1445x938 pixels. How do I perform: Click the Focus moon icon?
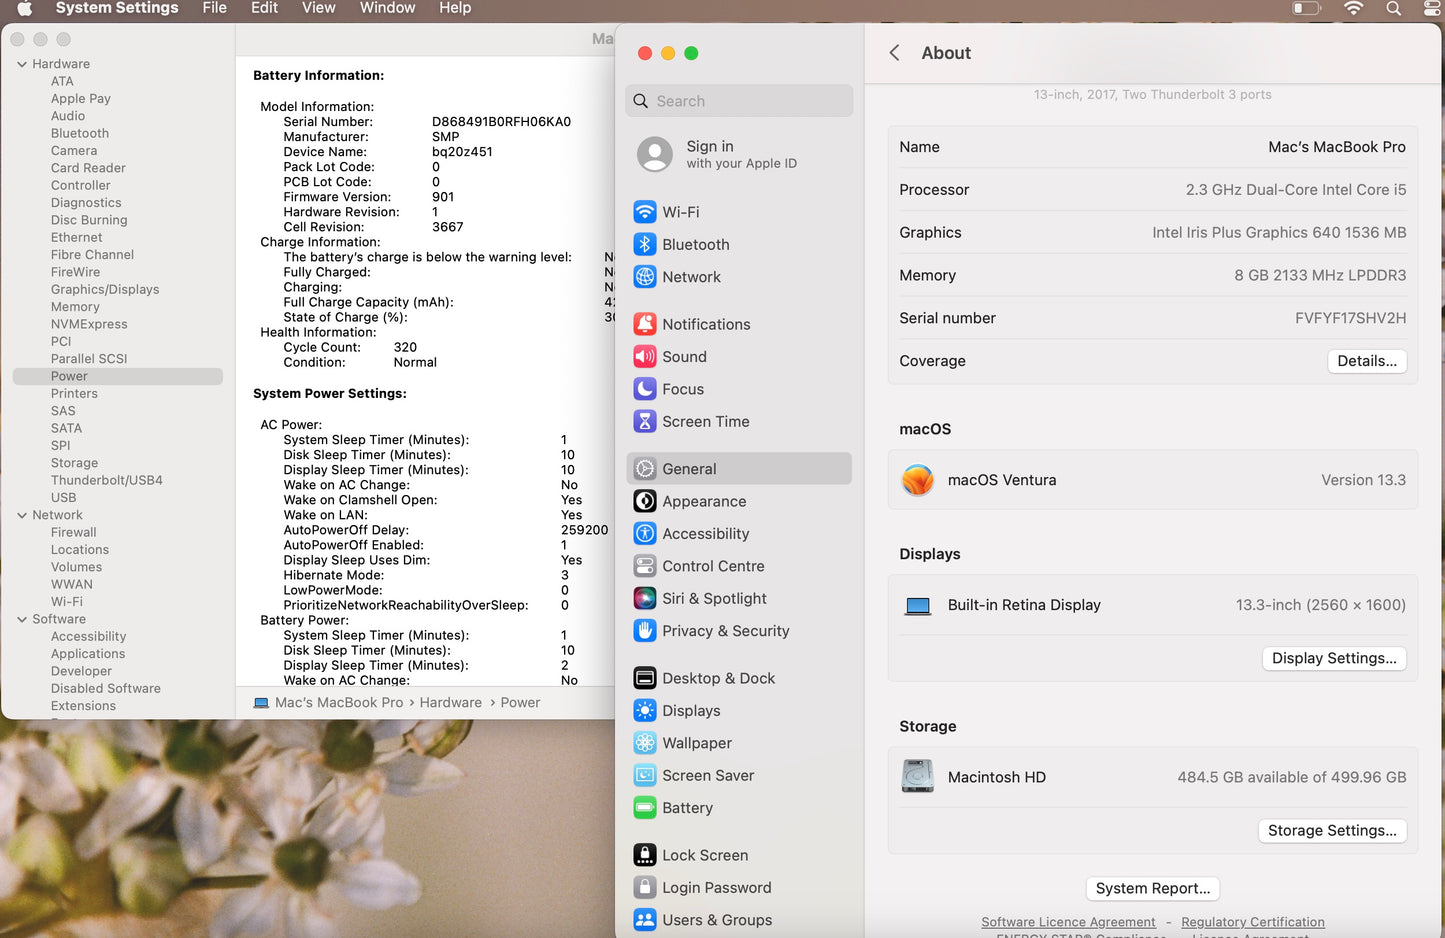[645, 389]
